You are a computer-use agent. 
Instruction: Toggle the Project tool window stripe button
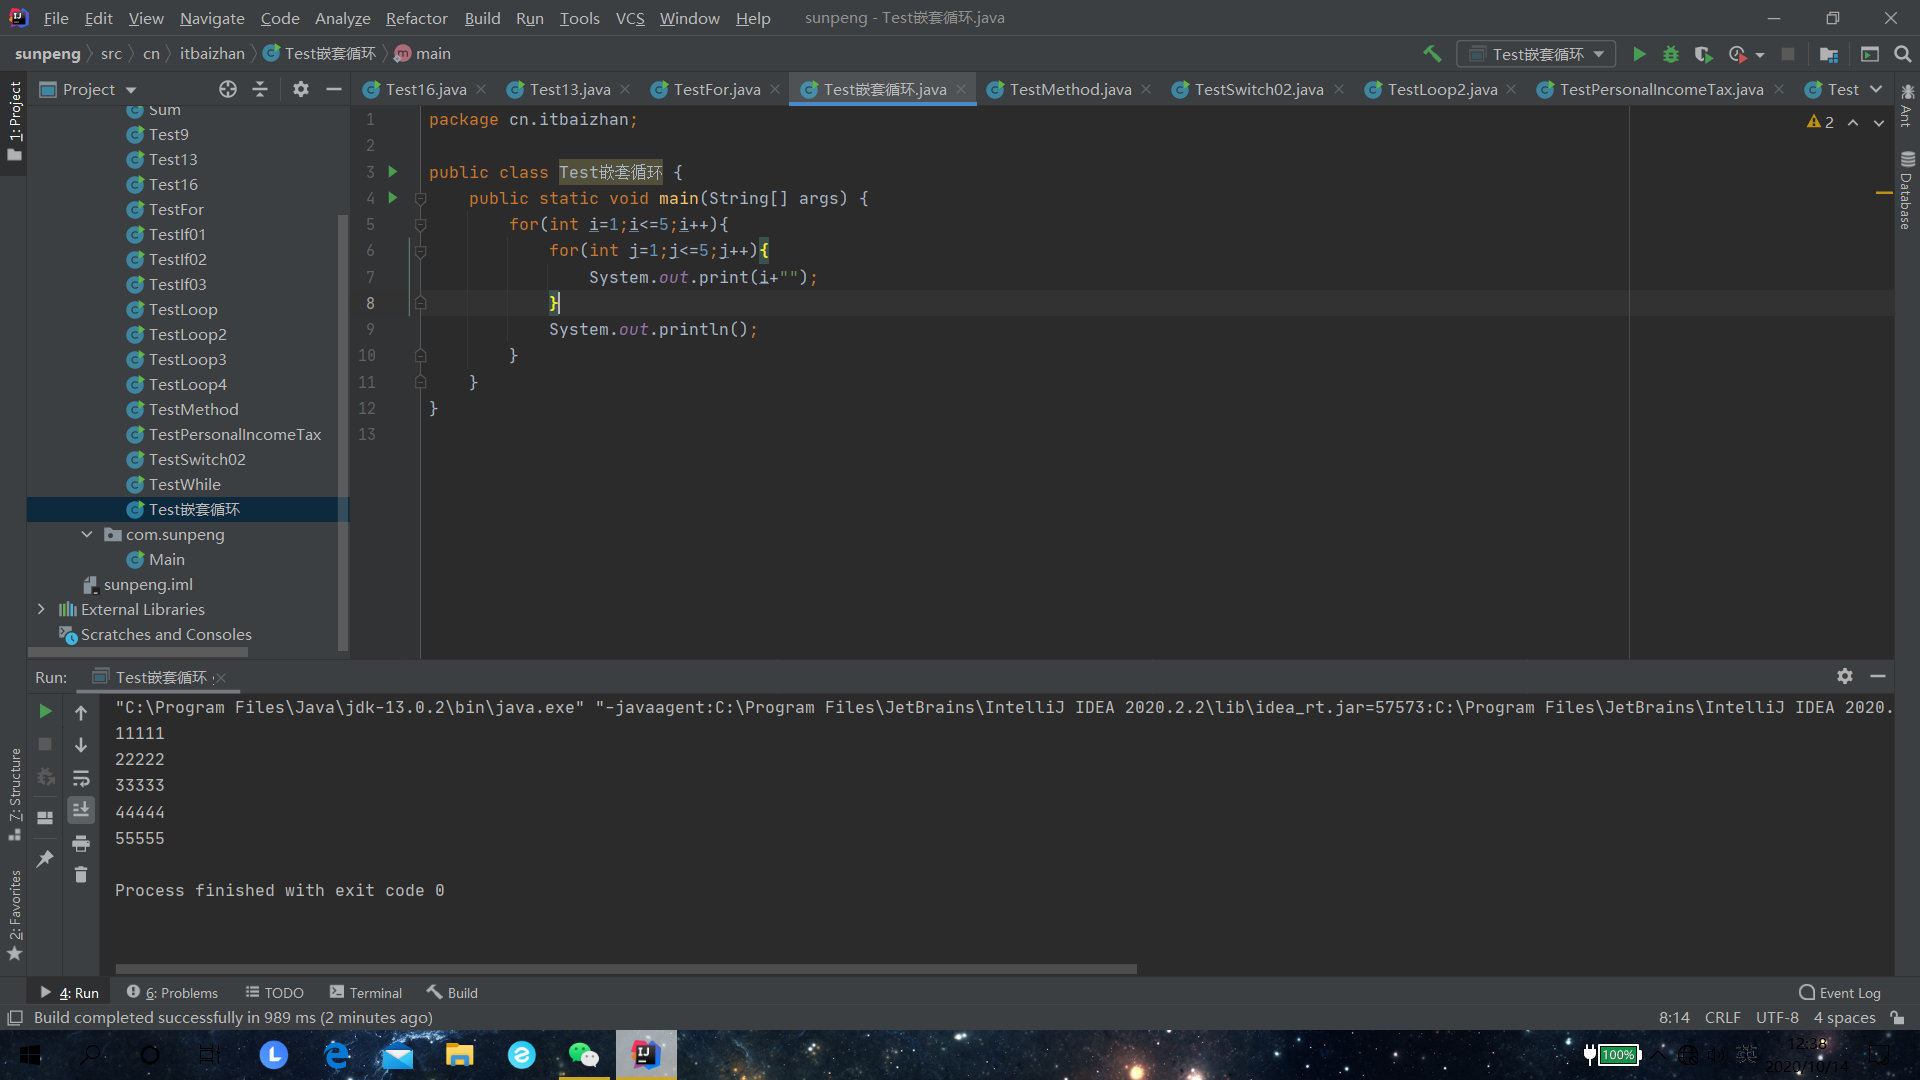click(14, 121)
